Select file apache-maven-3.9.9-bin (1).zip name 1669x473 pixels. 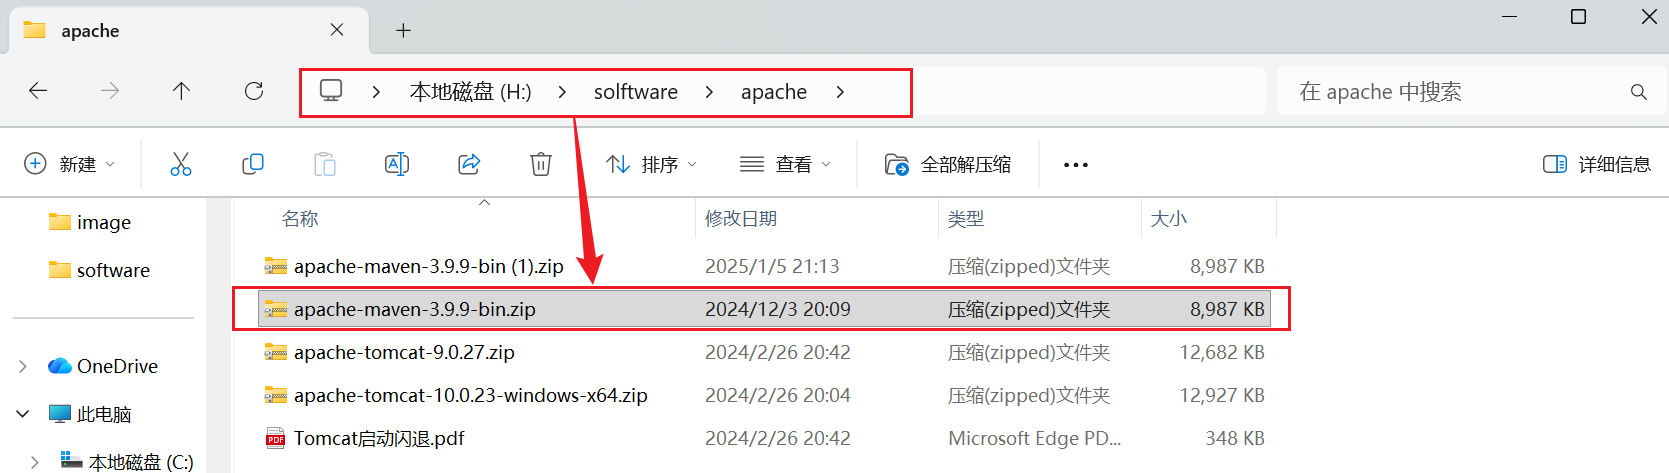click(429, 266)
